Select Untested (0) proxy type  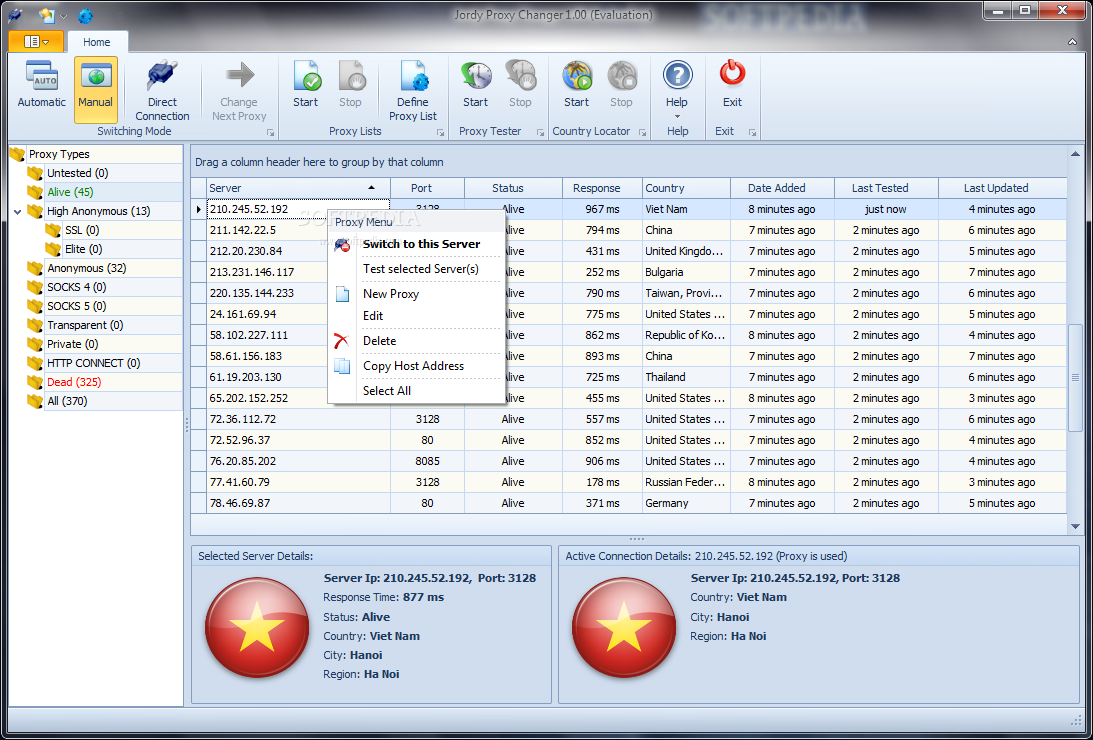click(77, 173)
